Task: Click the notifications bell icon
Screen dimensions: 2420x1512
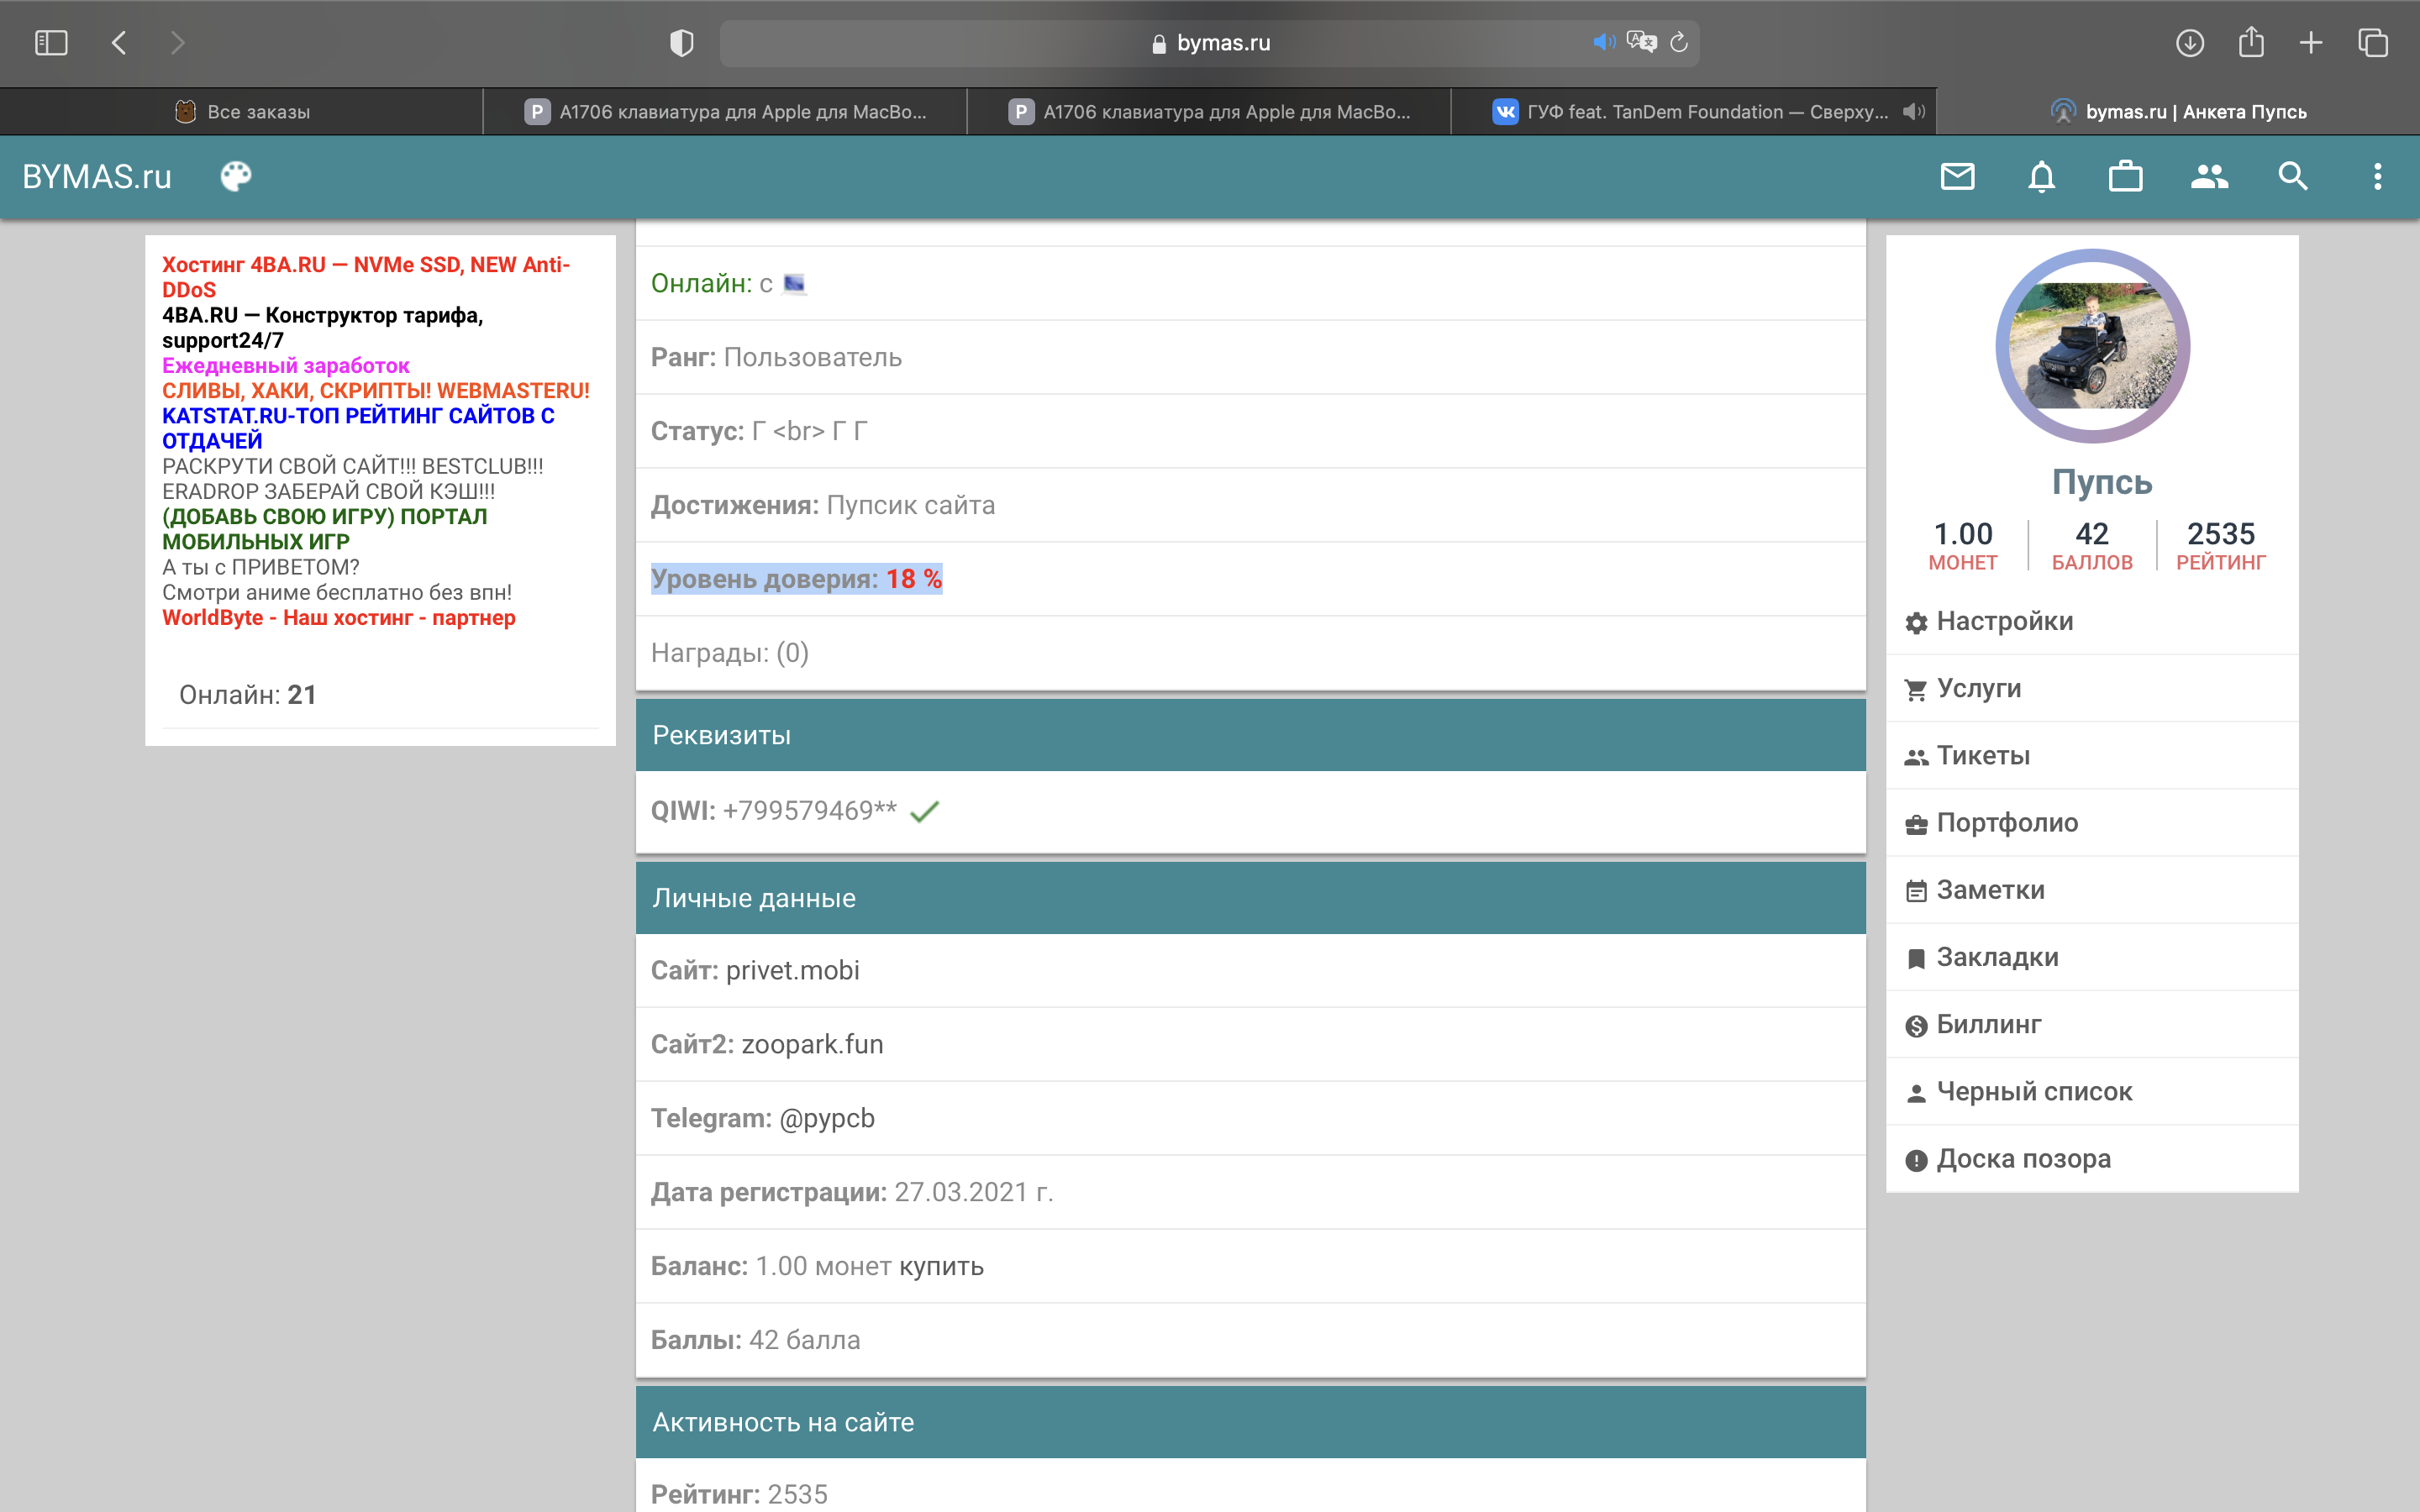Action: [x=2041, y=177]
